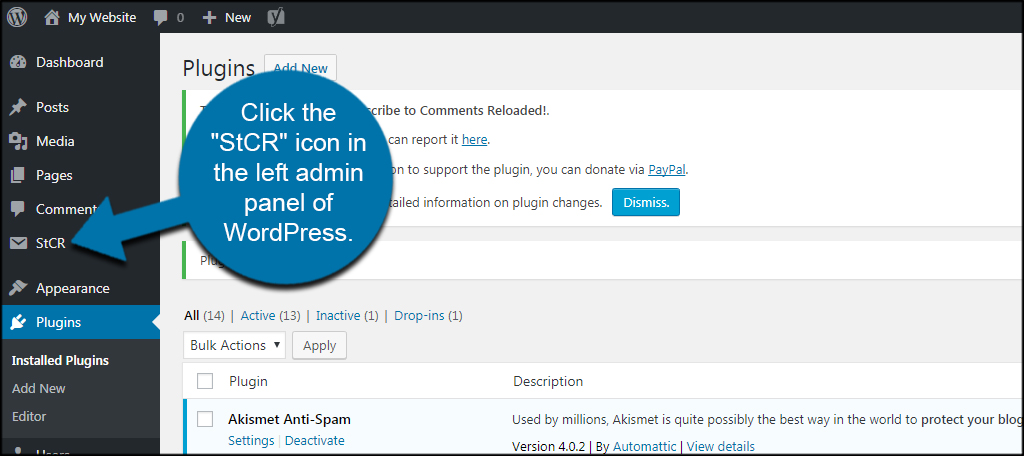Open Editor in Plugins submenu
This screenshot has width=1024, height=456.
click(x=29, y=416)
